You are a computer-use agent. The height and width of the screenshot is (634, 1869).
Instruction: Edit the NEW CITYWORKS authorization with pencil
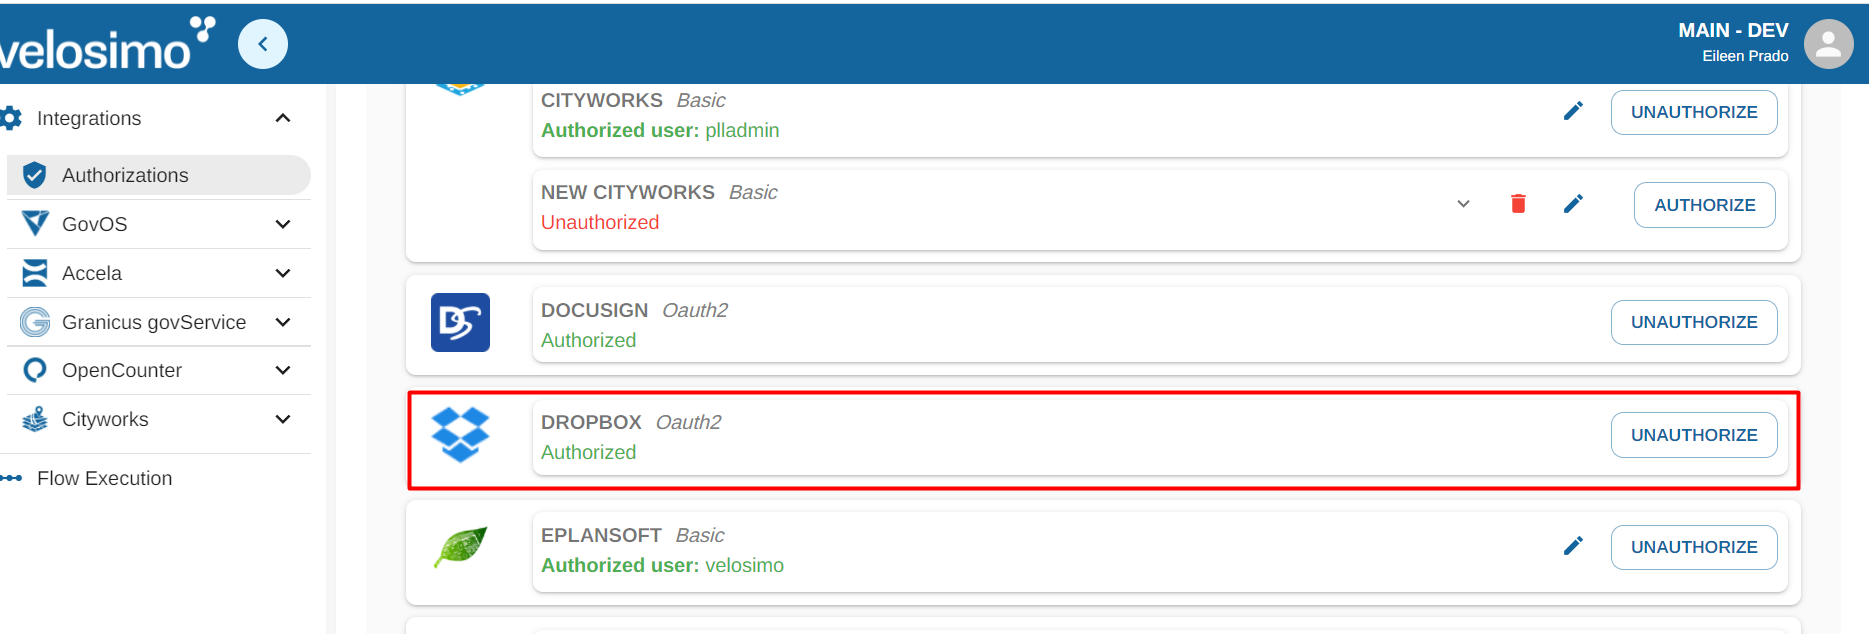click(1573, 204)
